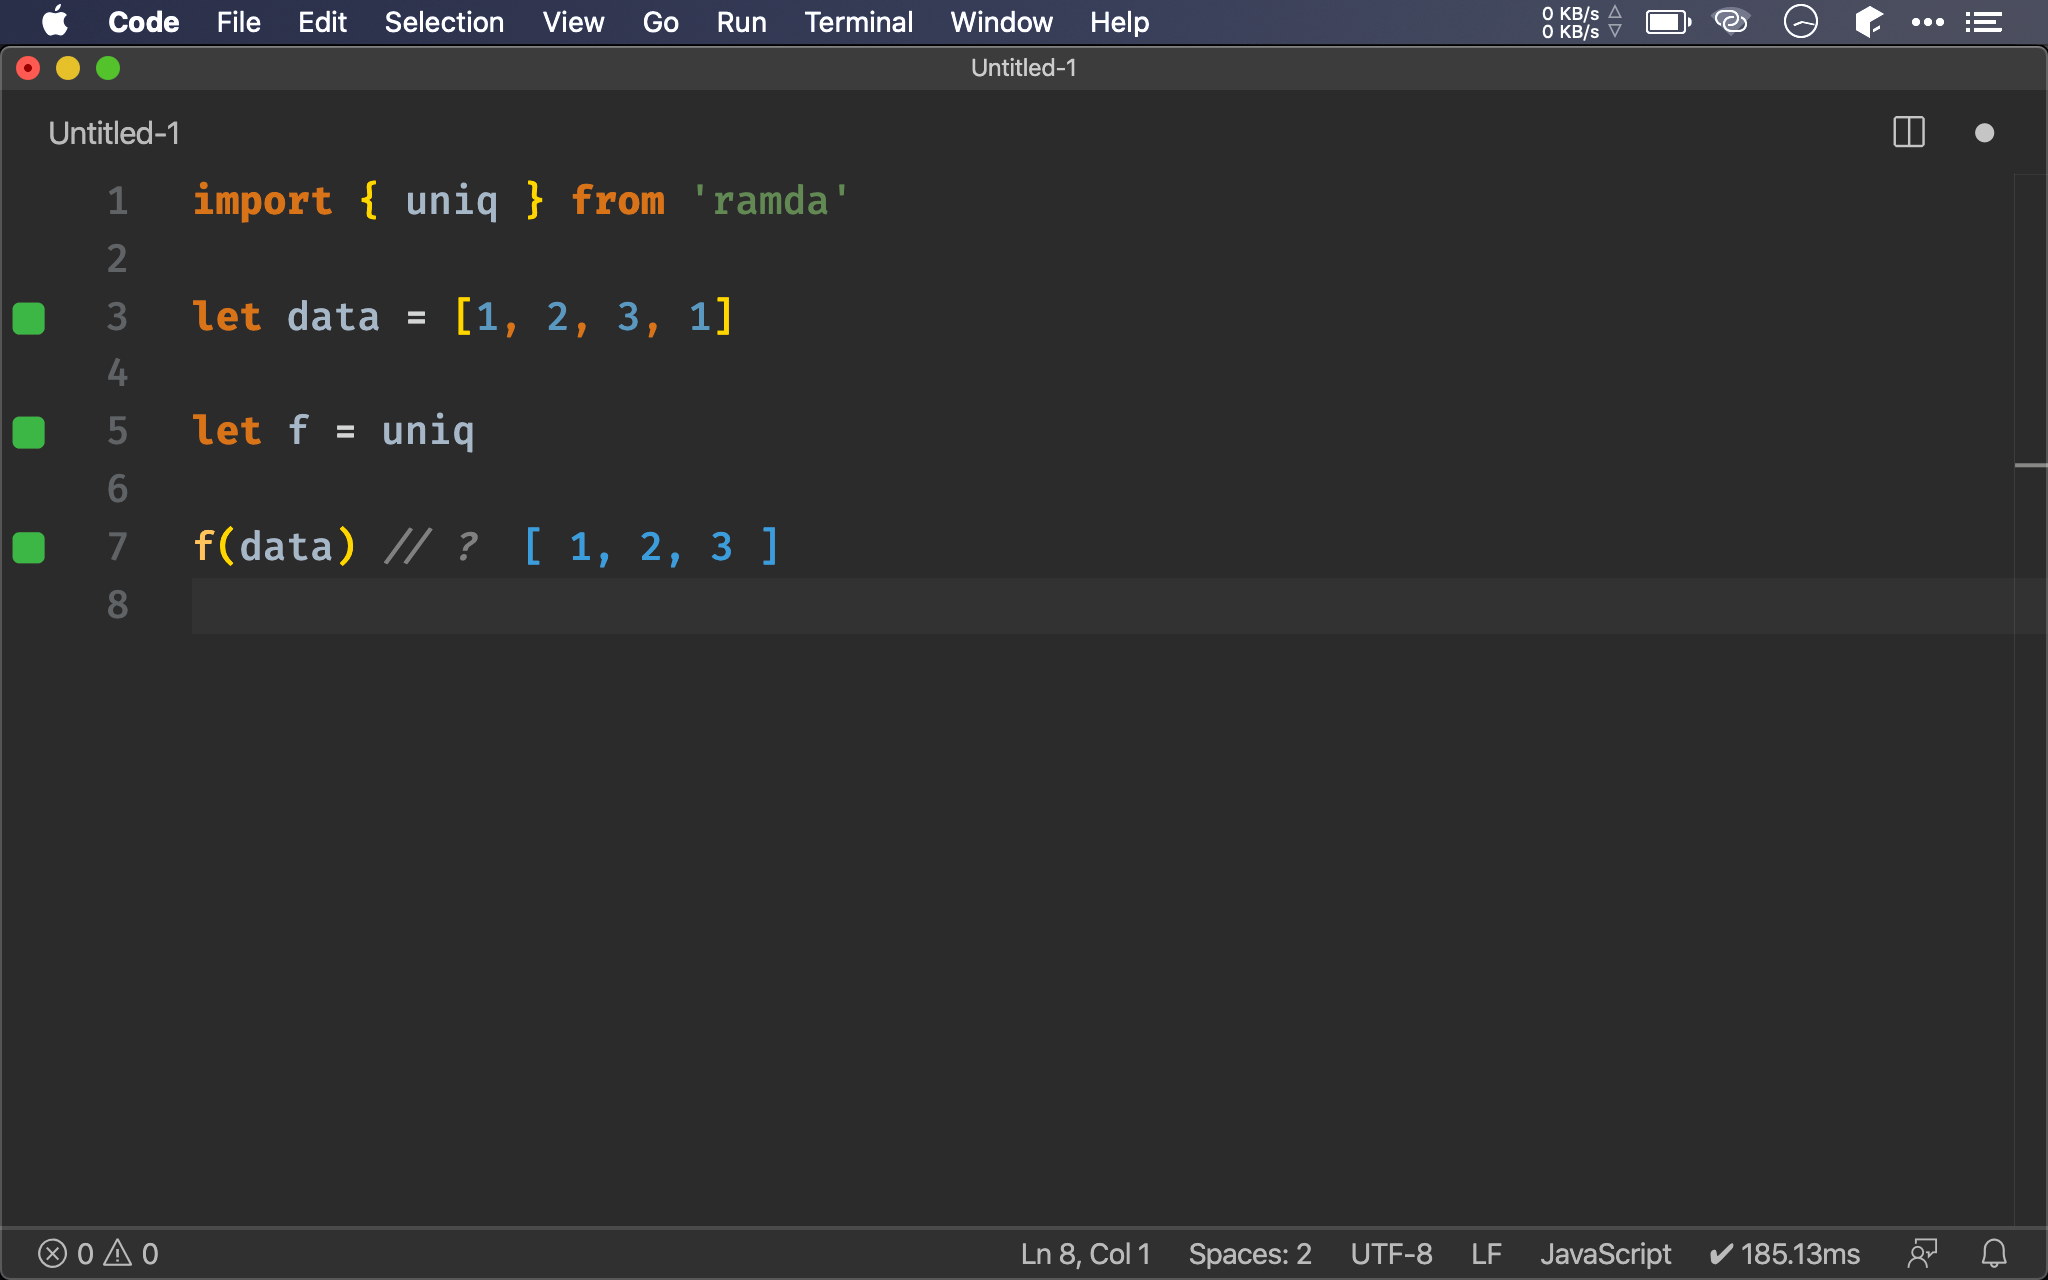This screenshot has height=1280, width=2048.
Task: Open the Run menu
Action: click(741, 22)
